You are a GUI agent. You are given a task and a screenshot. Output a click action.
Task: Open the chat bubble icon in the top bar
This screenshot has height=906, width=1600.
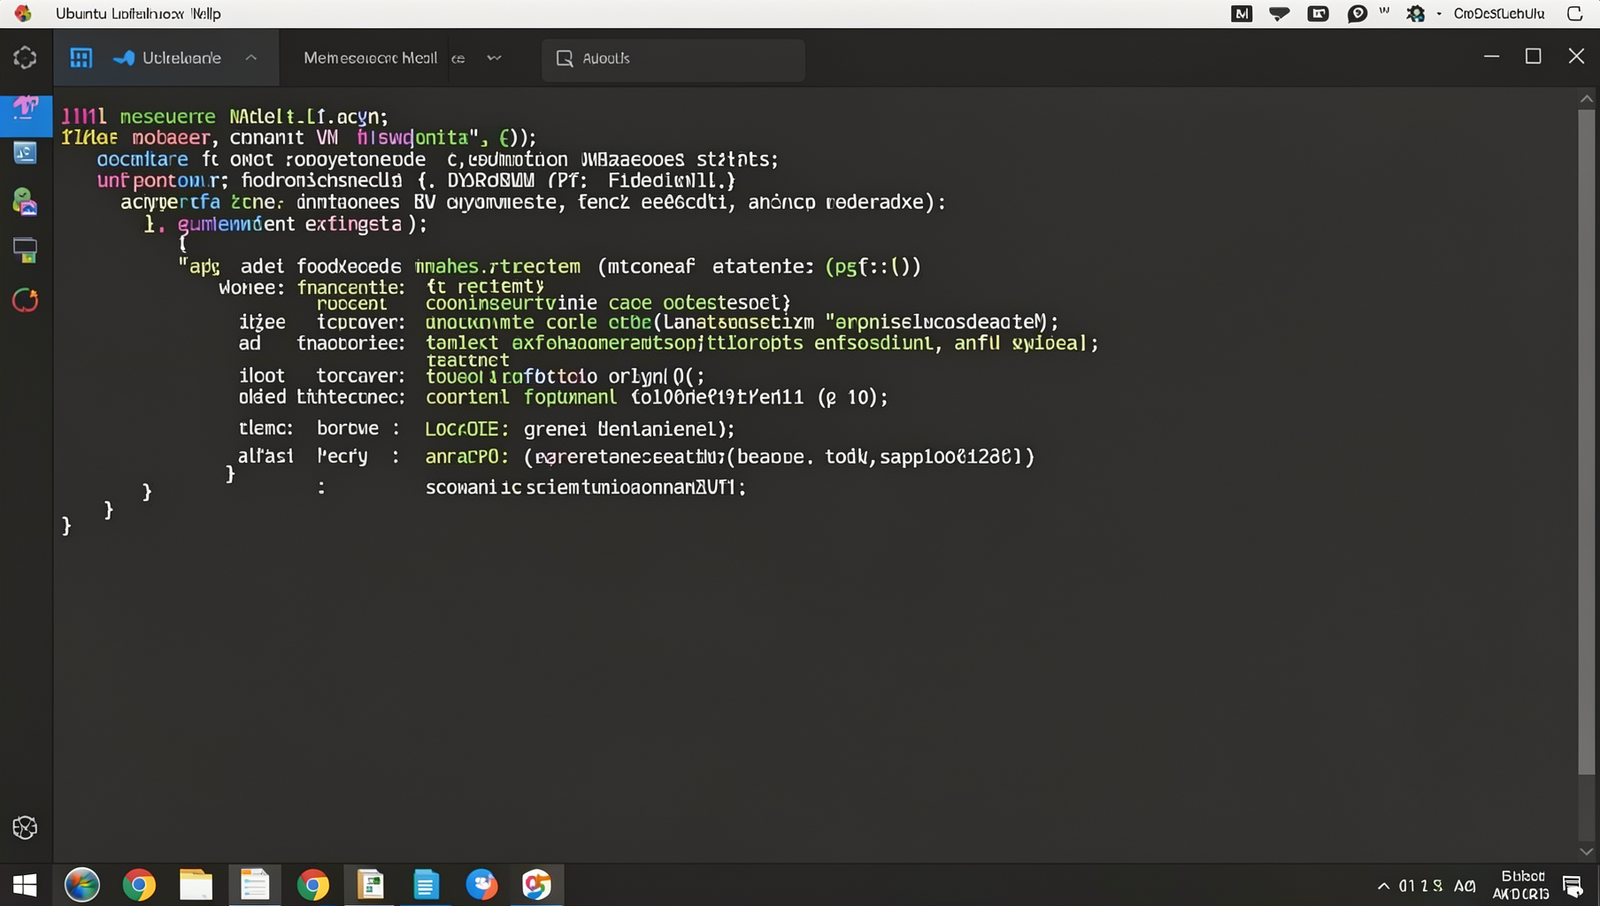click(1357, 14)
